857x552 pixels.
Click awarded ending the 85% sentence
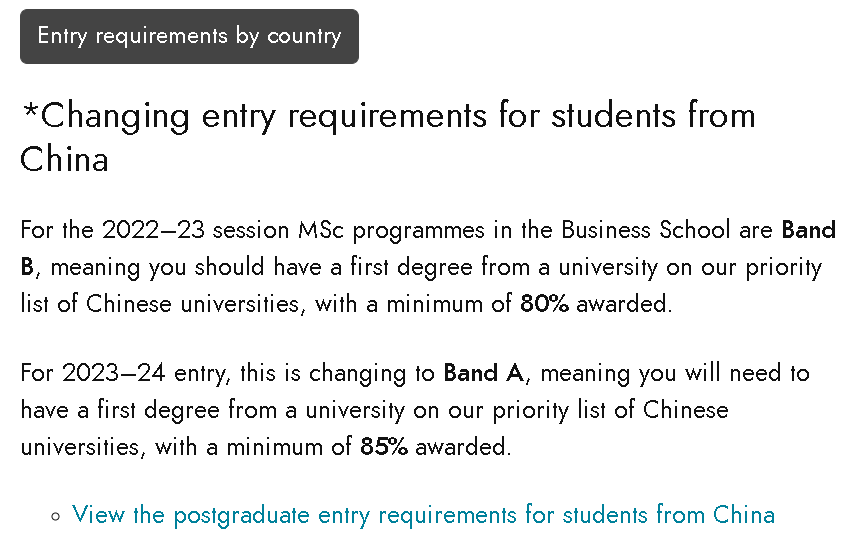coord(463,447)
